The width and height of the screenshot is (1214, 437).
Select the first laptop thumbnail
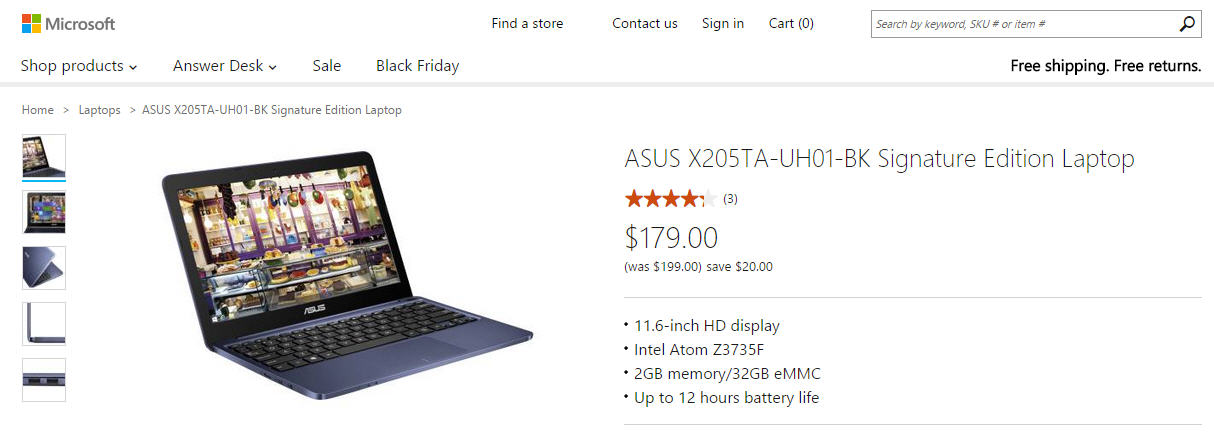tap(44, 156)
